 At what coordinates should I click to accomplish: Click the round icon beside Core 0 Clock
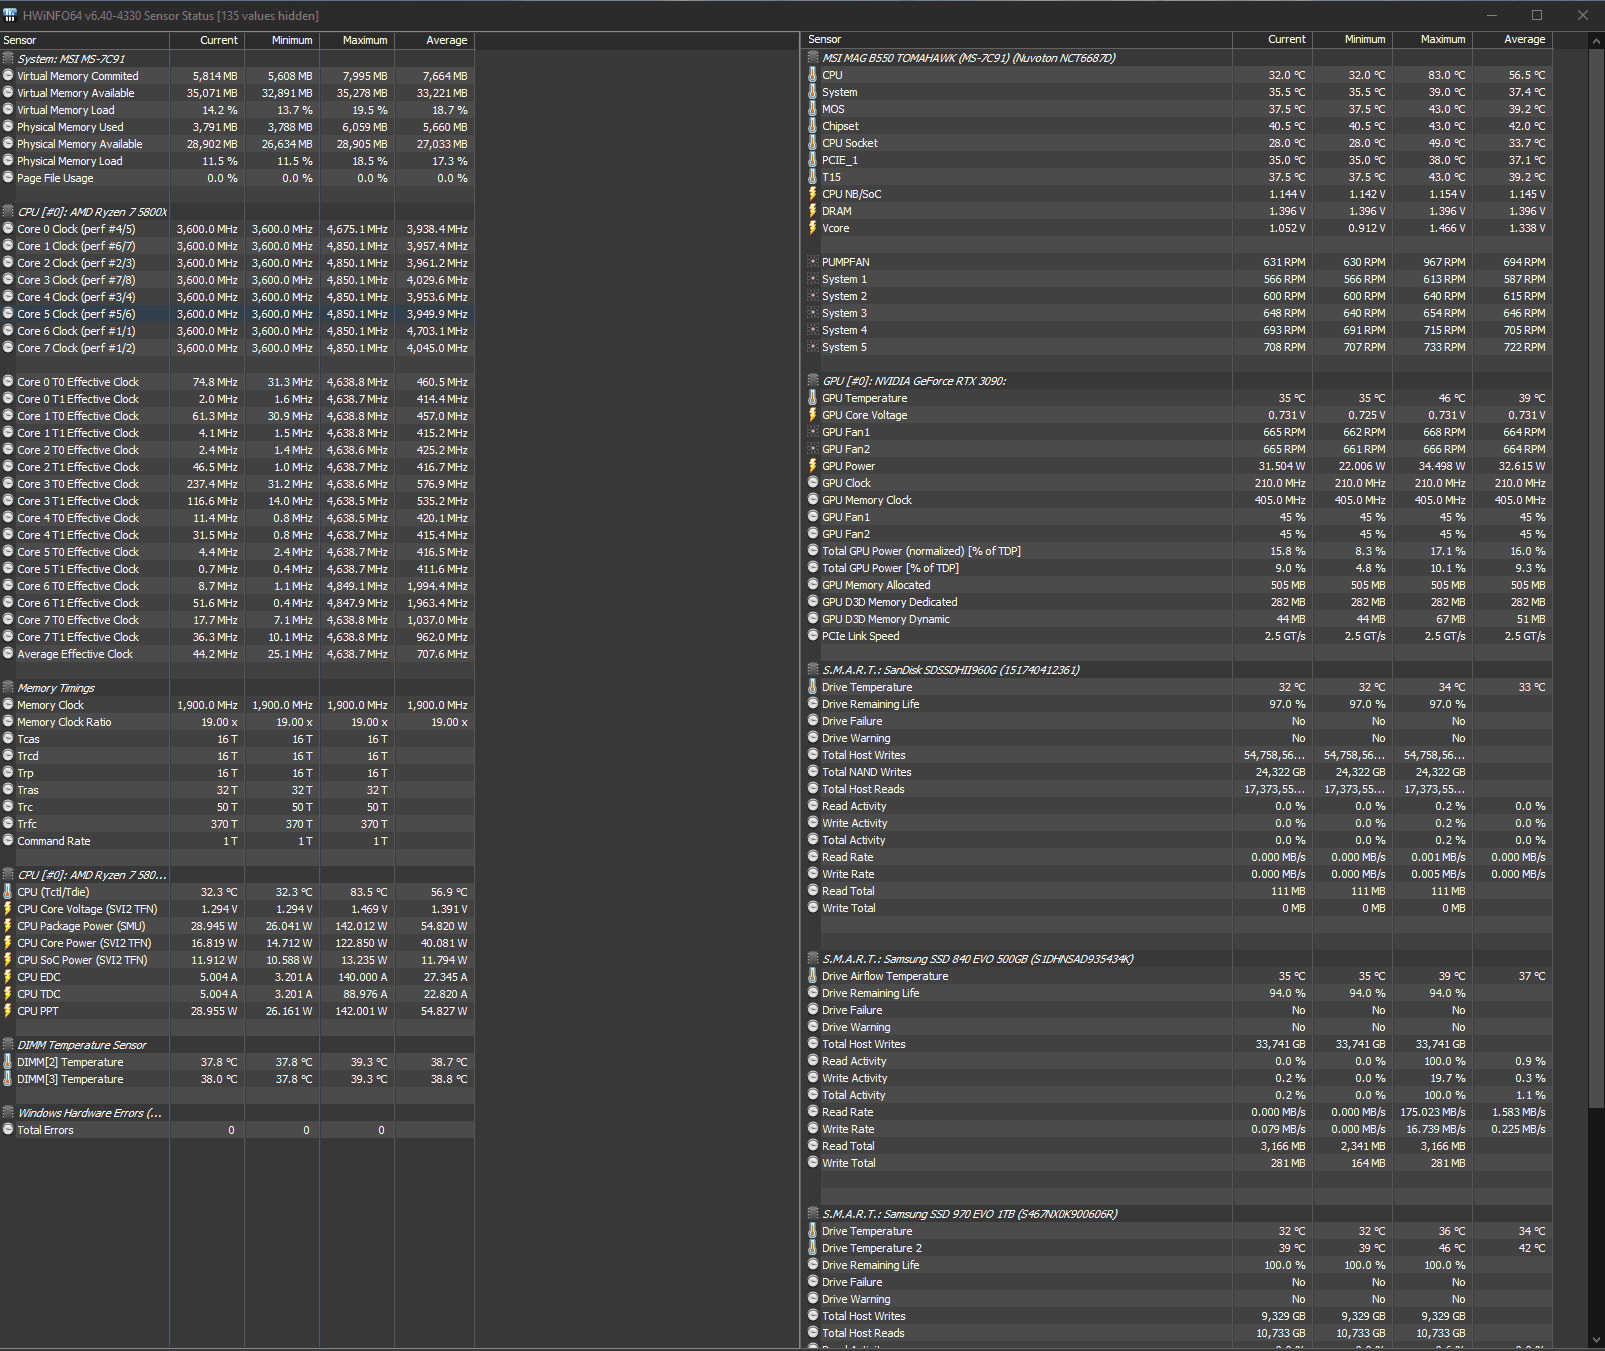click(8, 229)
